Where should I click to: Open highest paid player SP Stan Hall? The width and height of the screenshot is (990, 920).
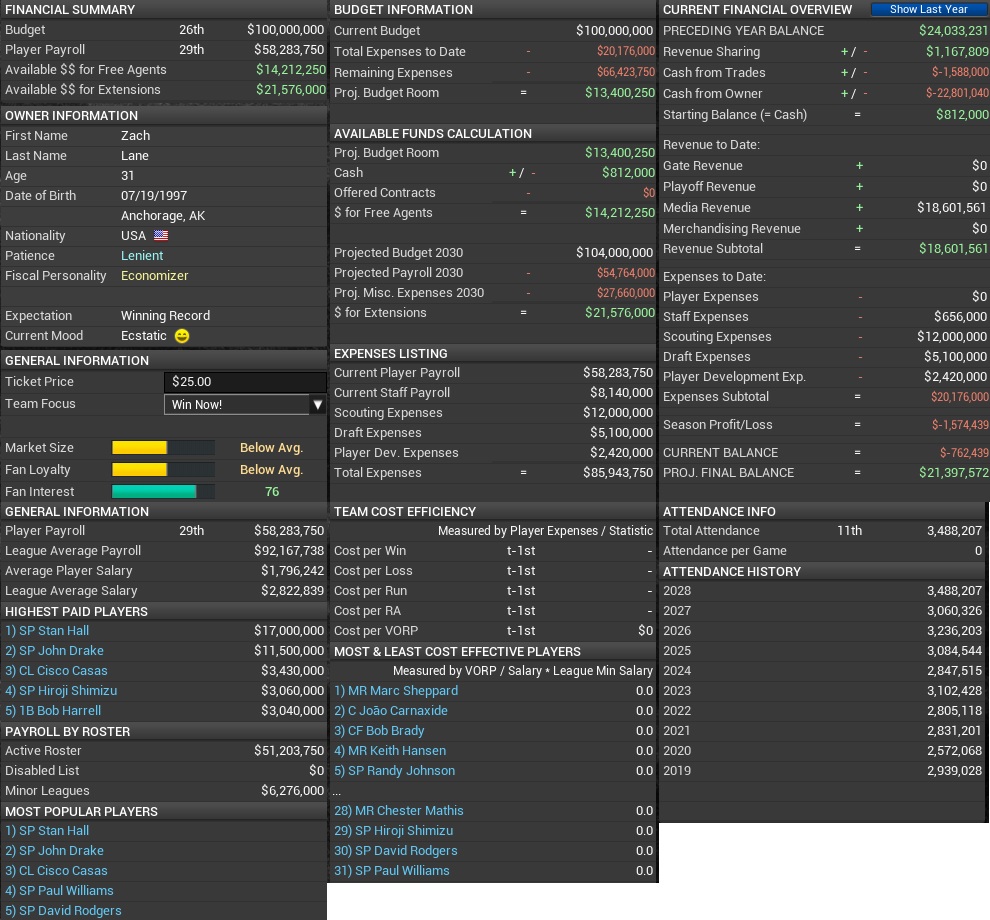[47, 631]
